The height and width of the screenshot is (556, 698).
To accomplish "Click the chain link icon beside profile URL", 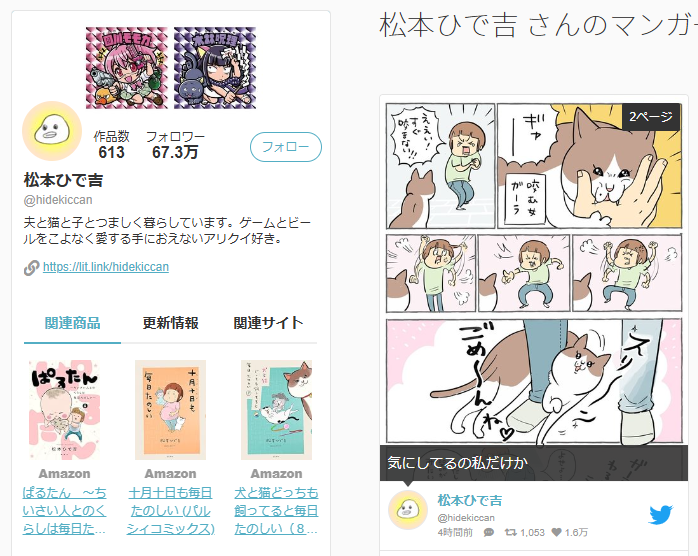I will pyautogui.click(x=31, y=268).
